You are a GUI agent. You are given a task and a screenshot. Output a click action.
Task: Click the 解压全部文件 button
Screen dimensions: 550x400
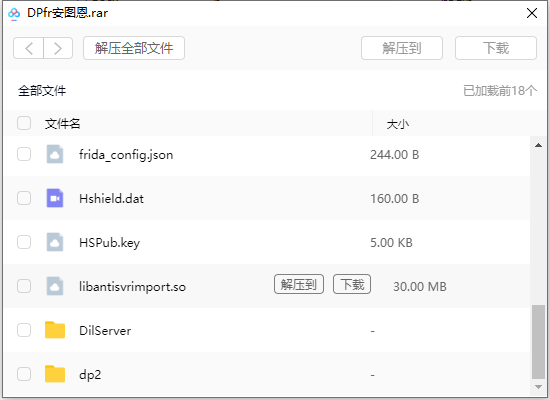click(x=134, y=48)
